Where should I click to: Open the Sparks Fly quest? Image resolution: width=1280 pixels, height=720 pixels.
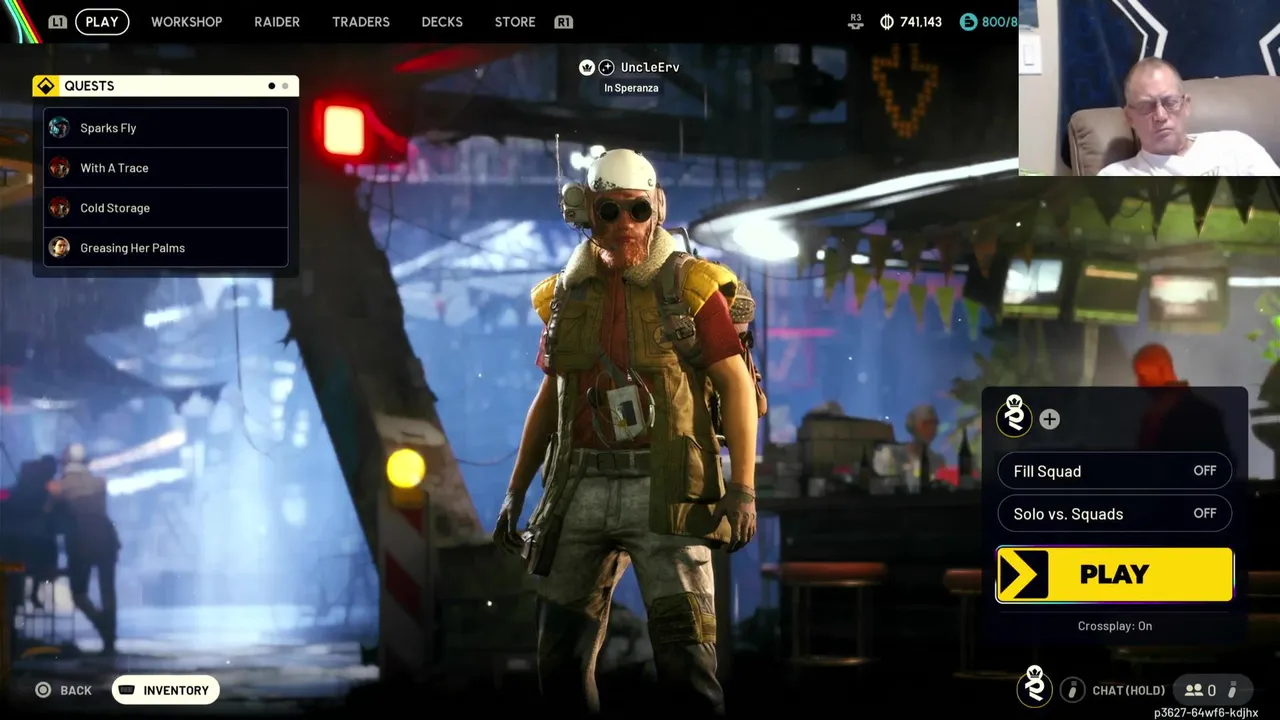pos(166,128)
